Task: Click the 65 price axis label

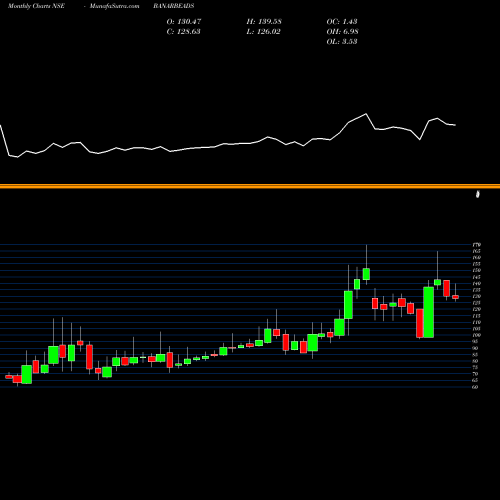Action: (x=475, y=380)
